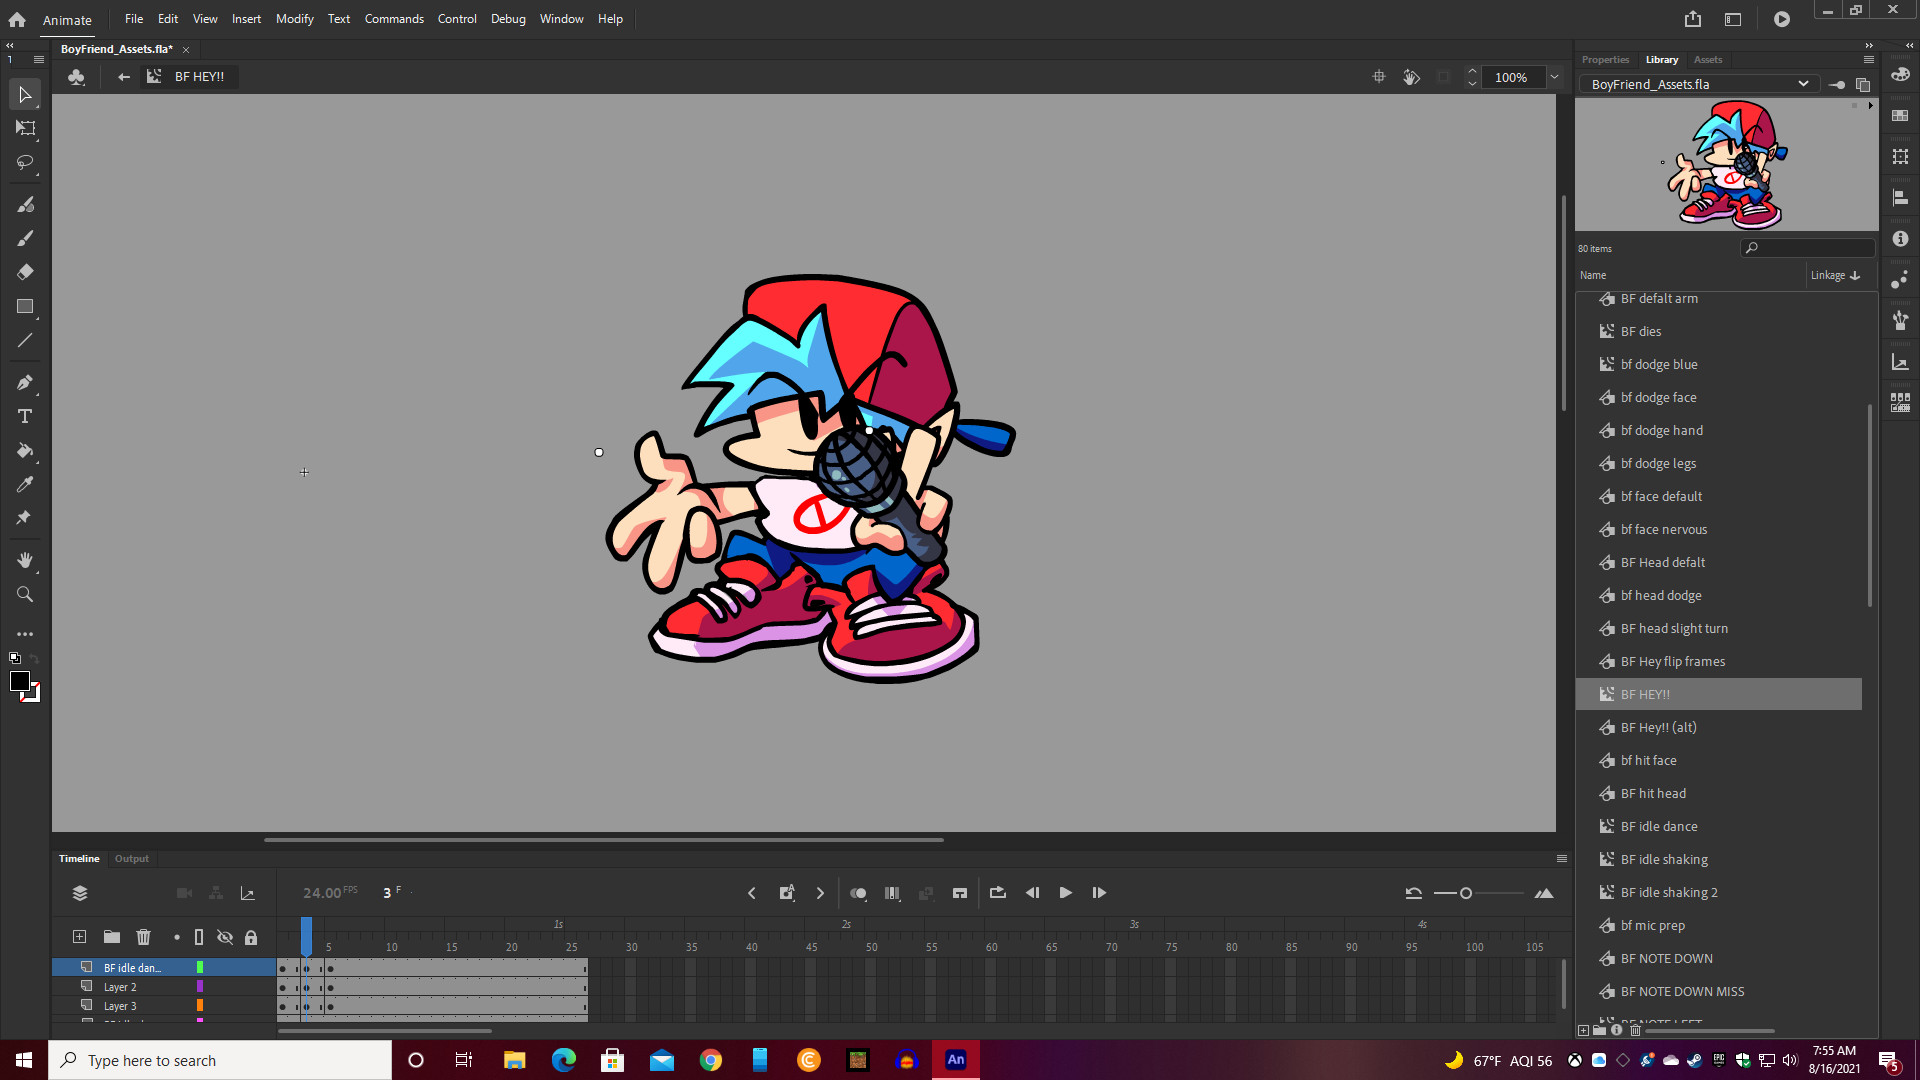Viewport: 1920px width, 1080px height.
Task: Switch to the Output tab
Action: tap(131, 859)
